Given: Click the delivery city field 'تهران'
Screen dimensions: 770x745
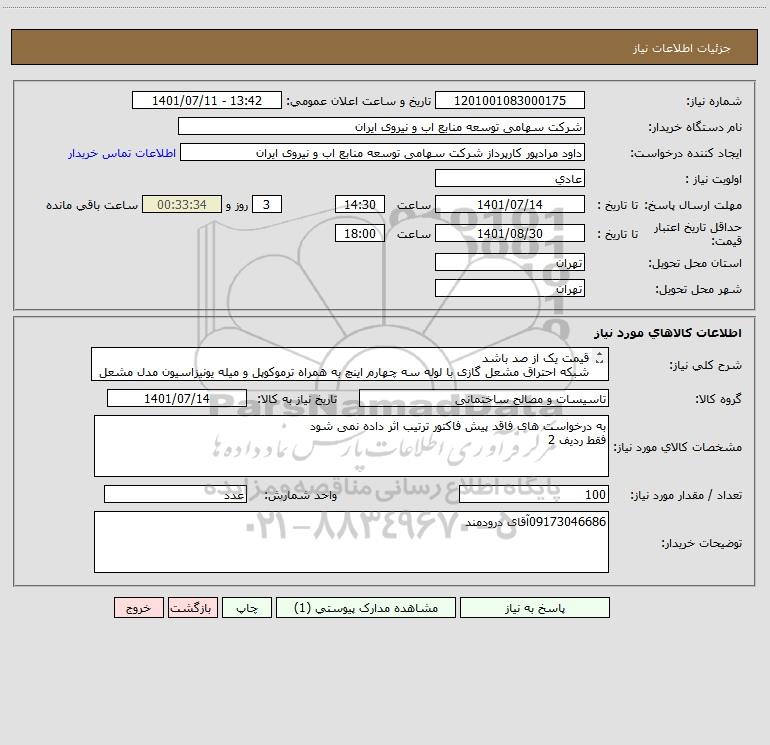Looking at the screenshot, I should [x=510, y=288].
